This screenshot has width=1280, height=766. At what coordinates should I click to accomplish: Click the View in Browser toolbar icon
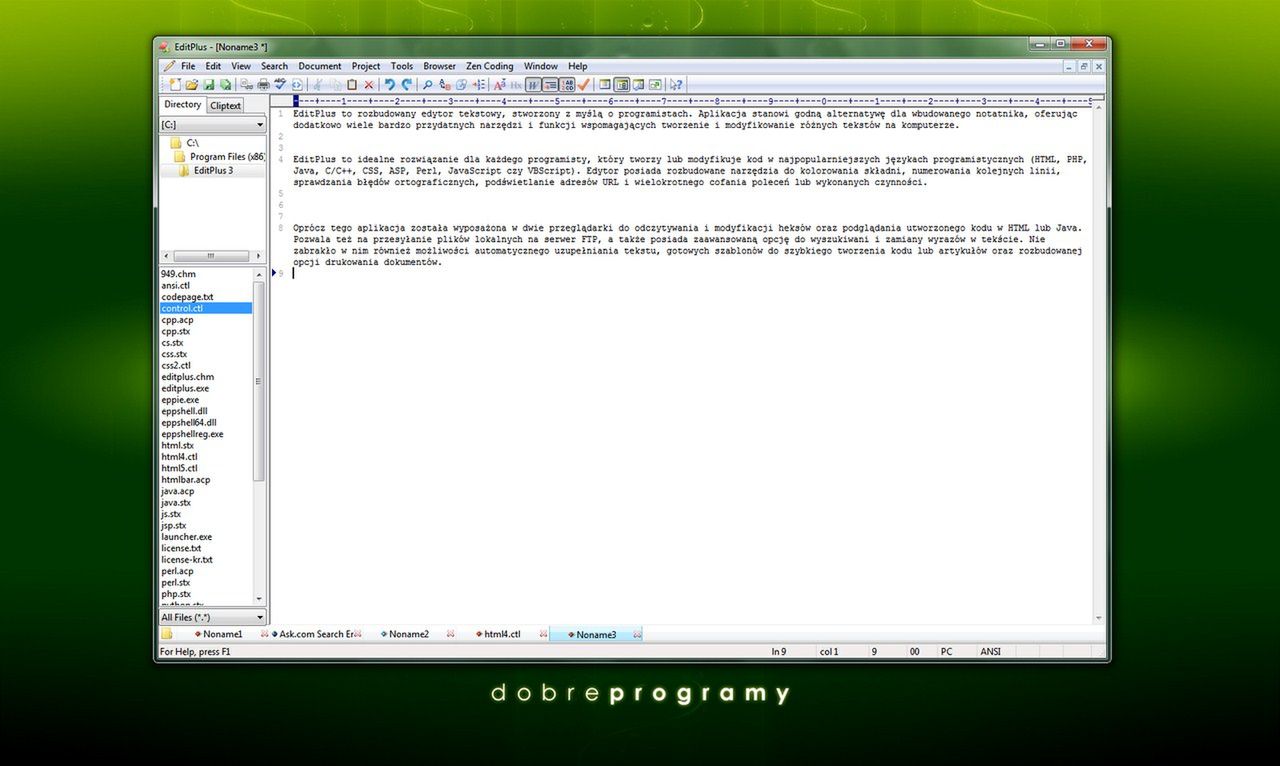[x=297, y=85]
